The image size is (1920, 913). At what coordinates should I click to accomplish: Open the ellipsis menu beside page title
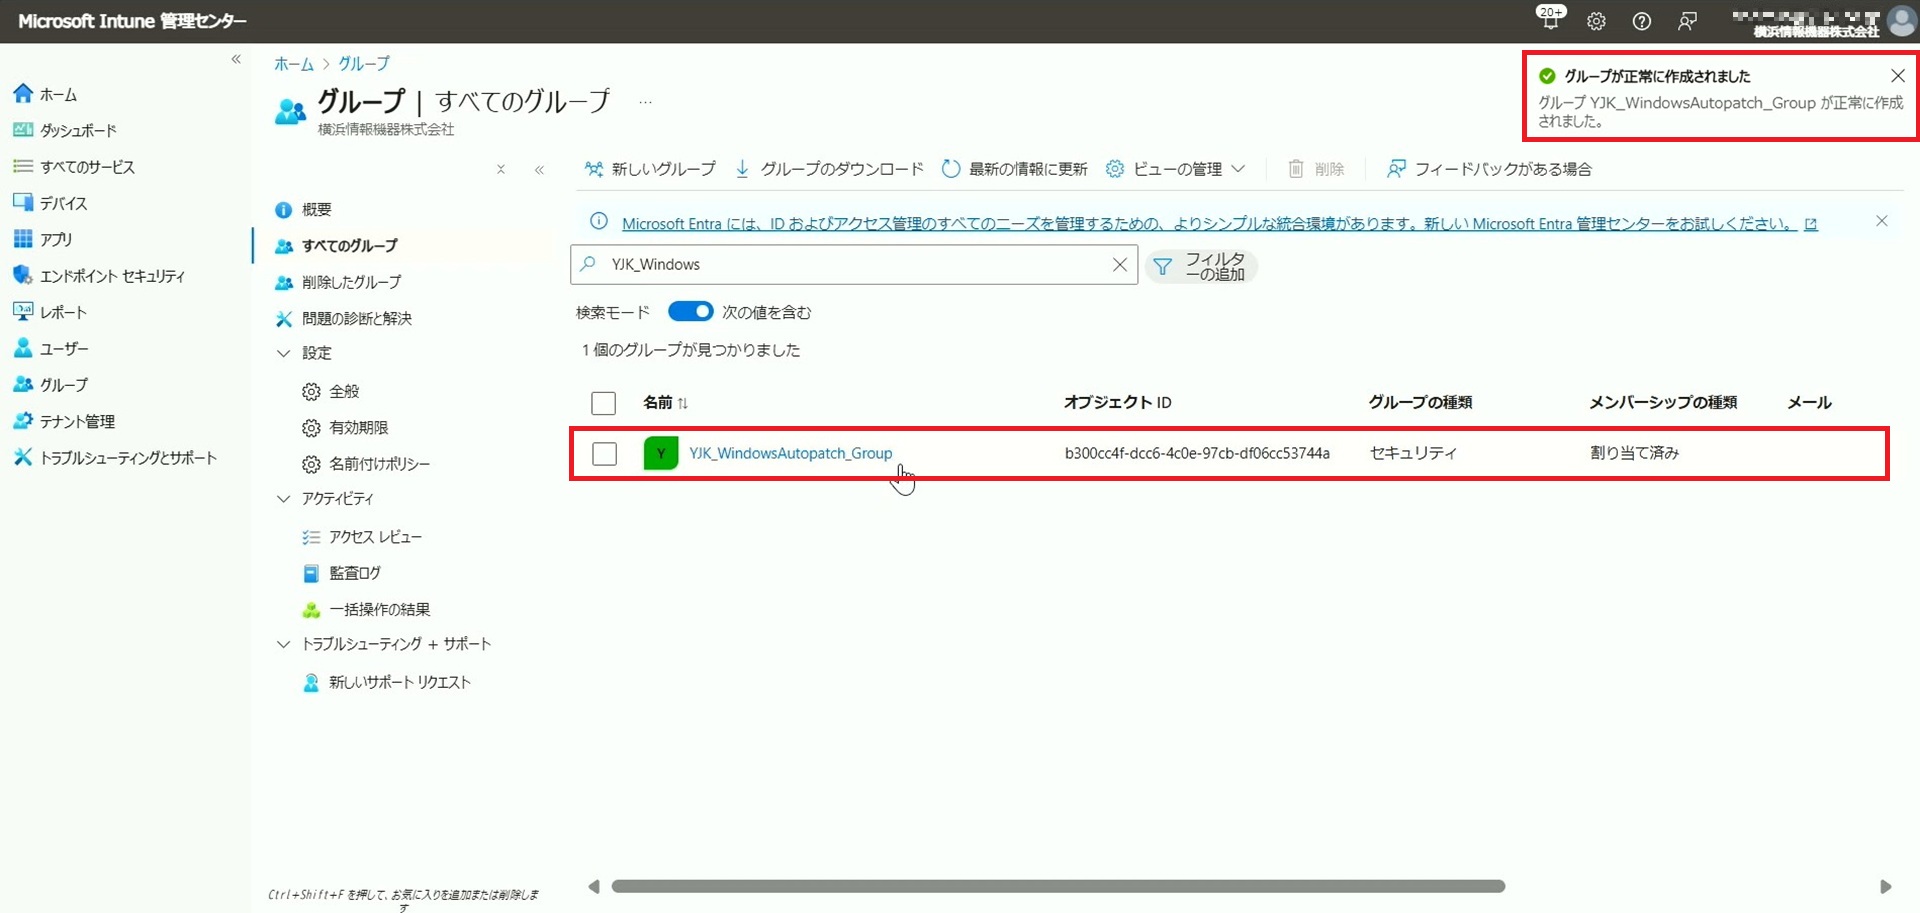click(645, 102)
